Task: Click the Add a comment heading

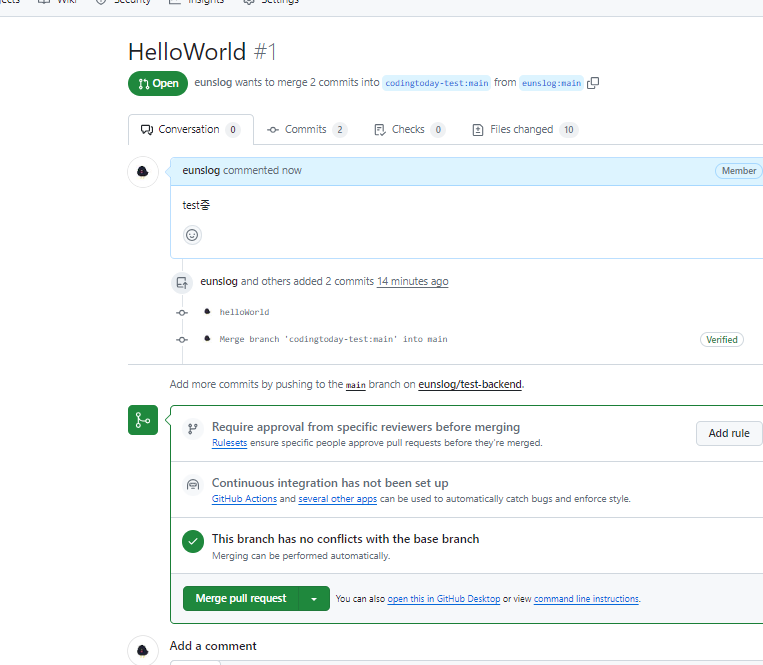Action: 213,646
